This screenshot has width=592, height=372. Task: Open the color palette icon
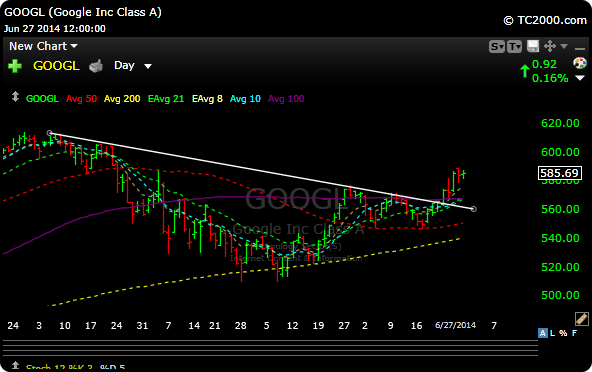(580, 63)
